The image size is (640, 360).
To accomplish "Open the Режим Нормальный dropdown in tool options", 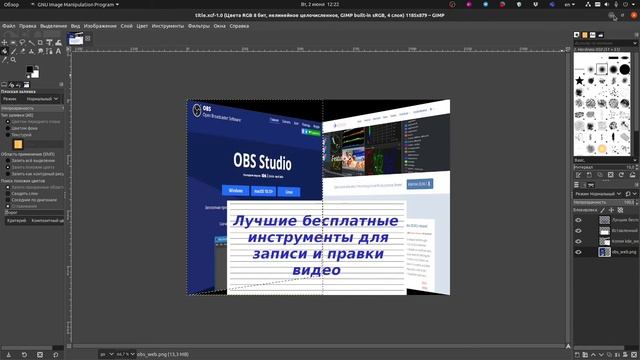I will (31, 99).
